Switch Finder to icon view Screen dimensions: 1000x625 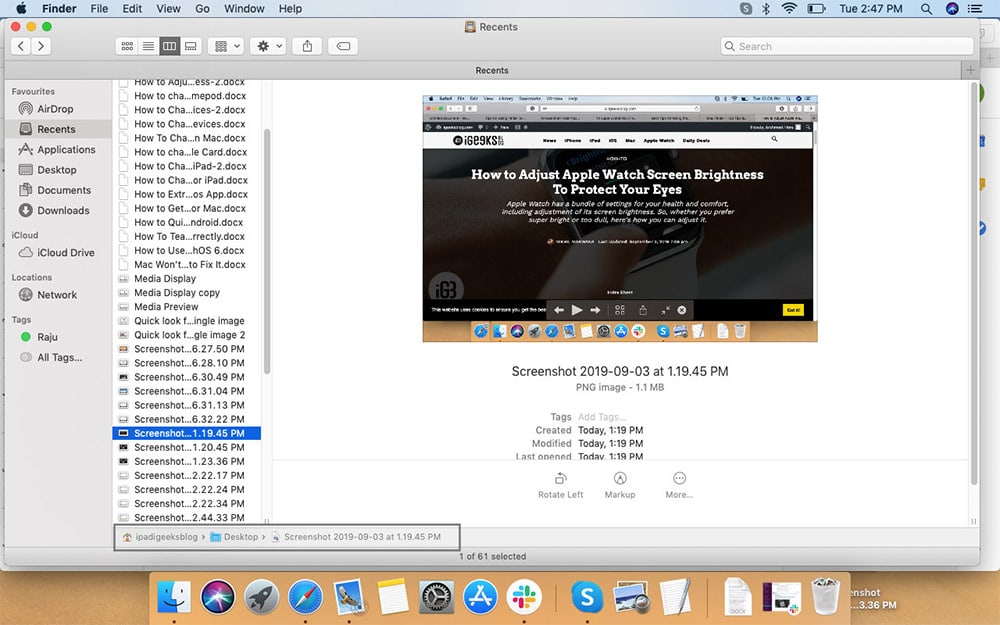[x=127, y=45]
